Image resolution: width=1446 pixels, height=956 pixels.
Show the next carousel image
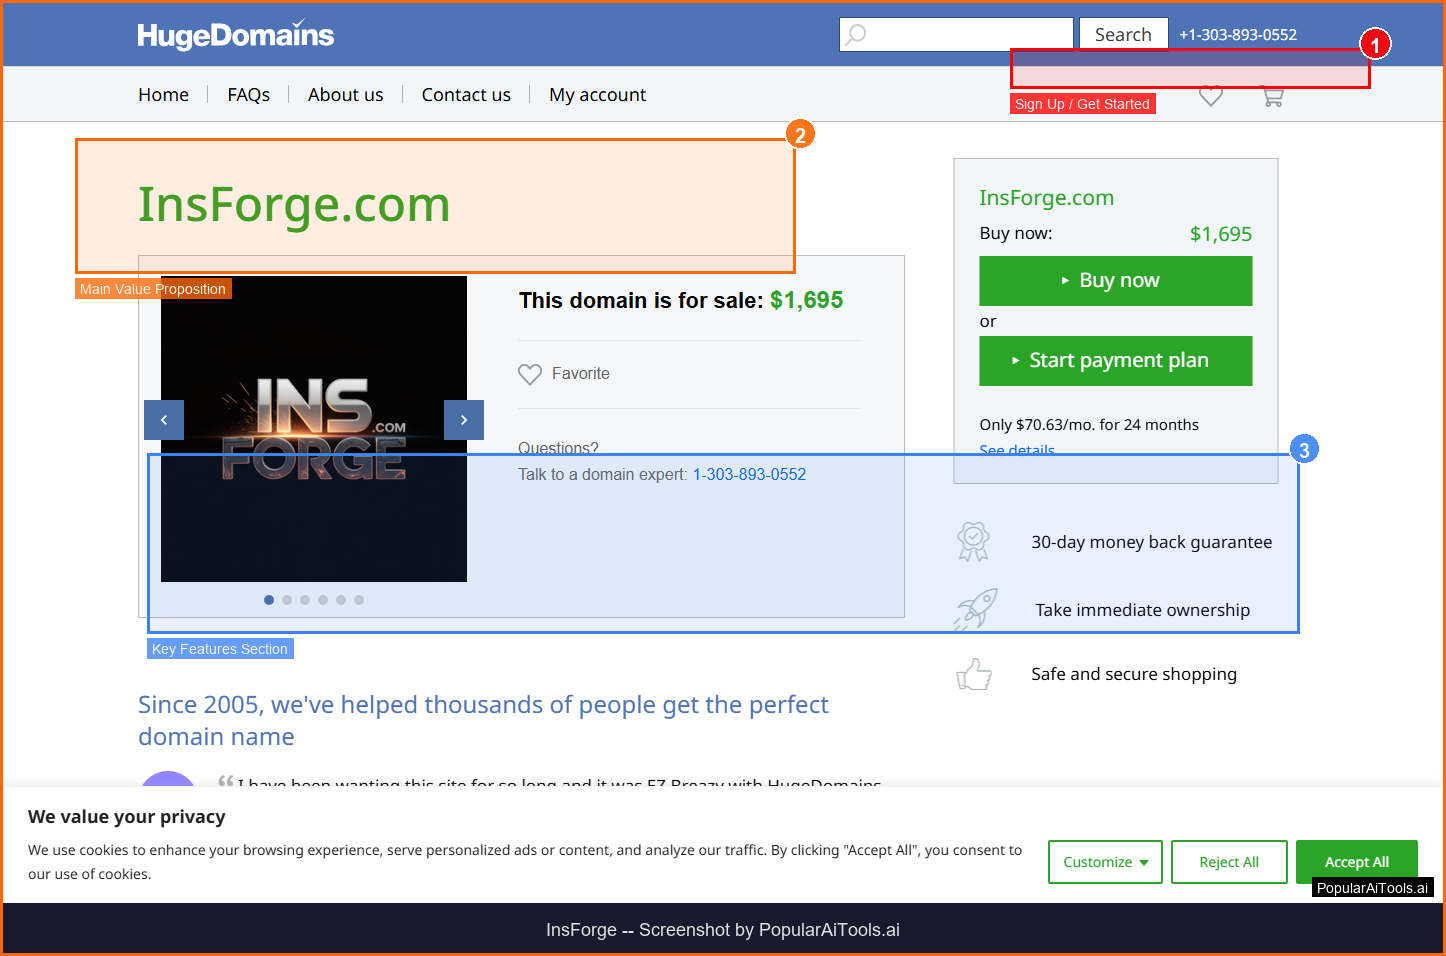[464, 420]
